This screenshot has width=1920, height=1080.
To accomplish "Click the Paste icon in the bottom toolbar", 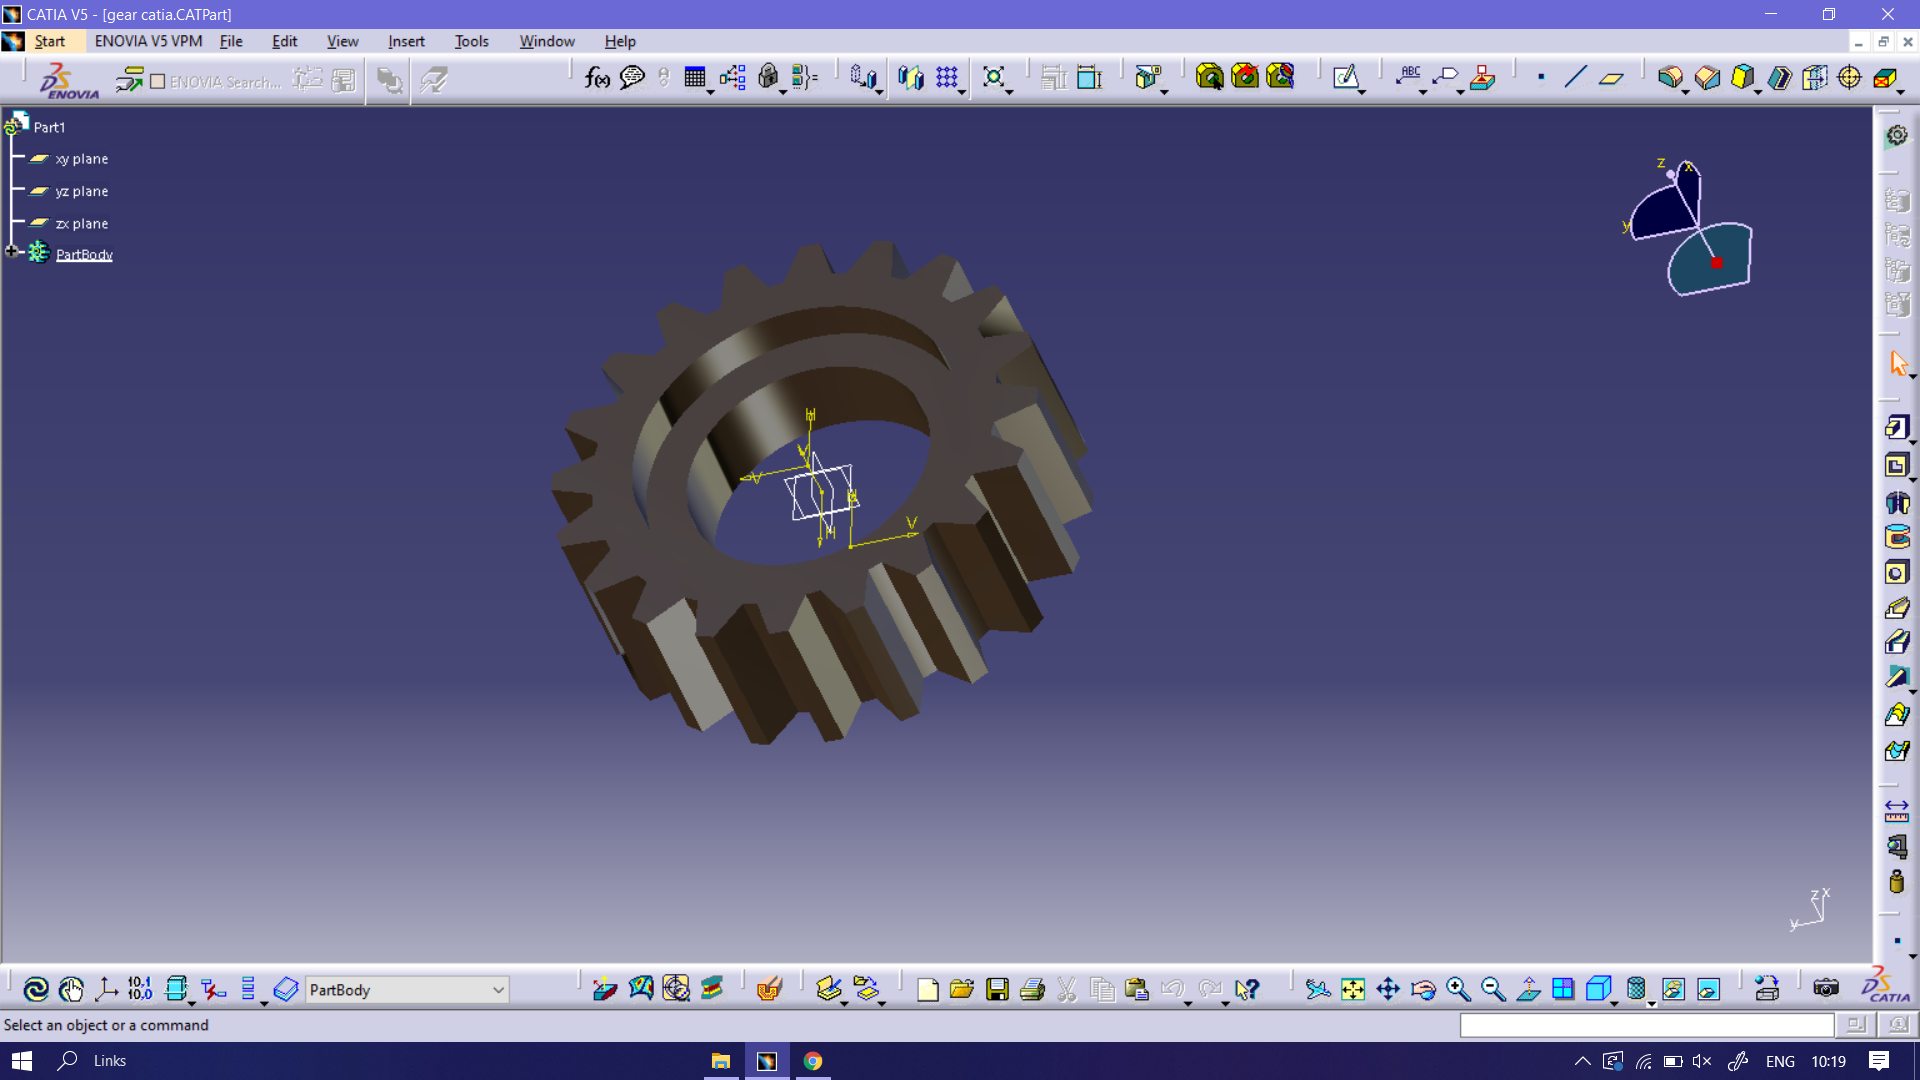I will (1136, 989).
